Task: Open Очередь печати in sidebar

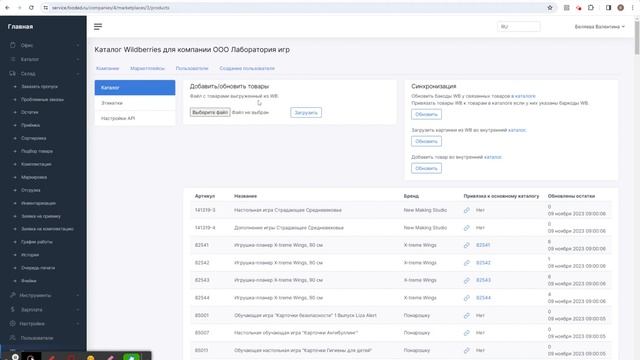Action: click(38, 268)
